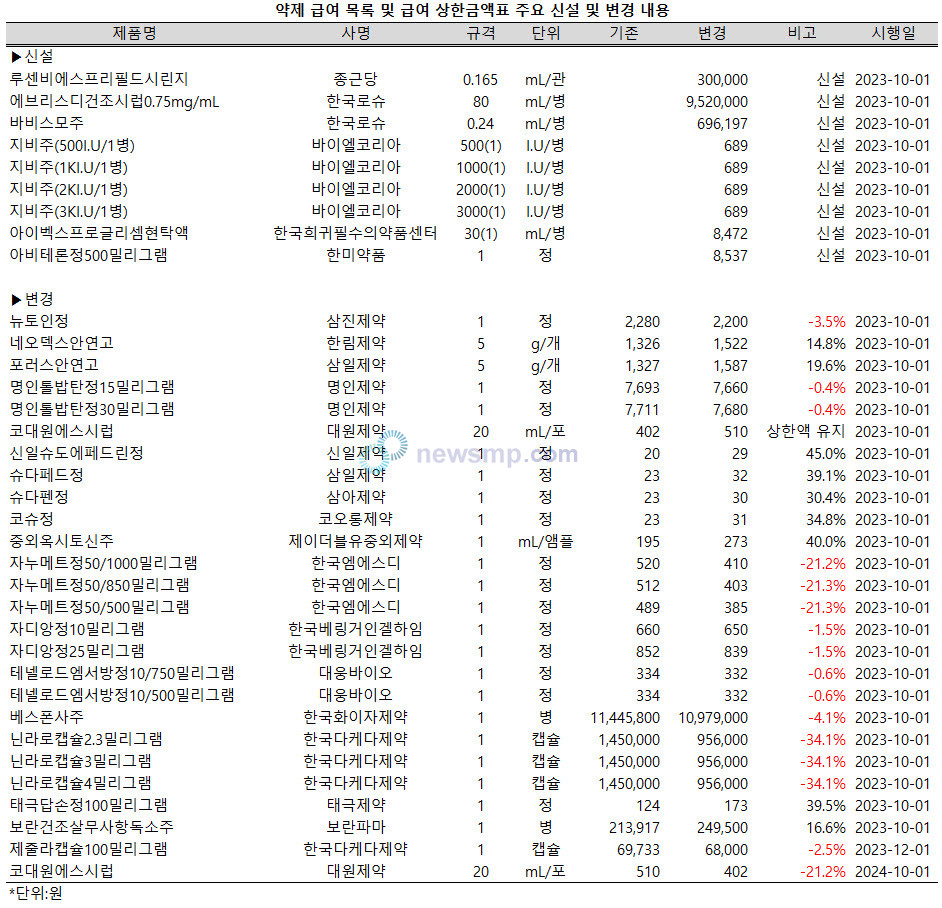Click product name 자누메트정50/1000밀리그램
Image resolution: width=942 pixels, height=908 pixels.
pyautogui.click(x=103, y=564)
